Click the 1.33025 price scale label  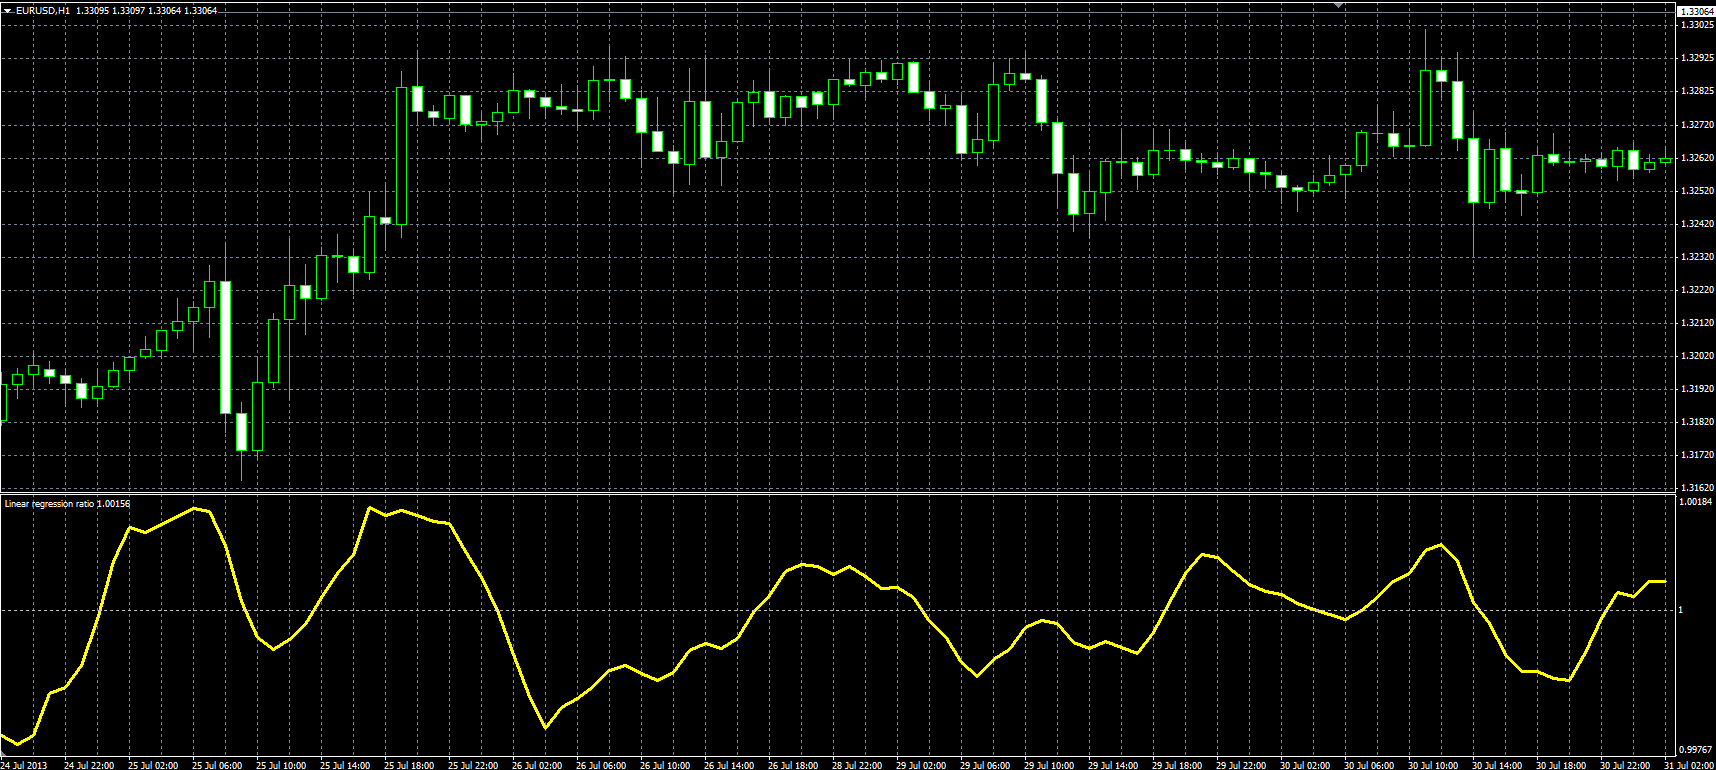(x=1697, y=24)
